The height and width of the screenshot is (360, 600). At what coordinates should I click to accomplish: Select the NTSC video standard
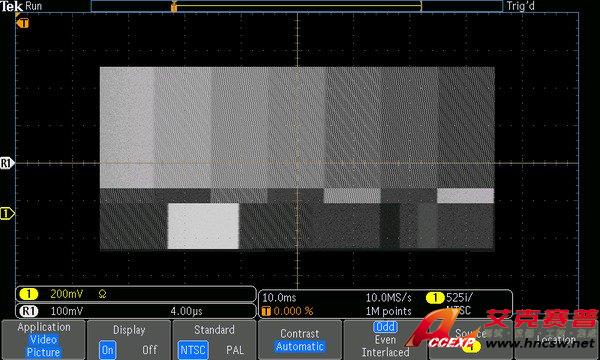click(193, 350)
